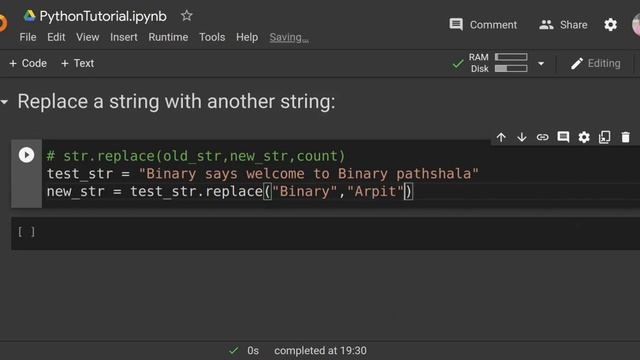
Task: Move cell up with arrow icon
Action: click(x=501, y=137)
